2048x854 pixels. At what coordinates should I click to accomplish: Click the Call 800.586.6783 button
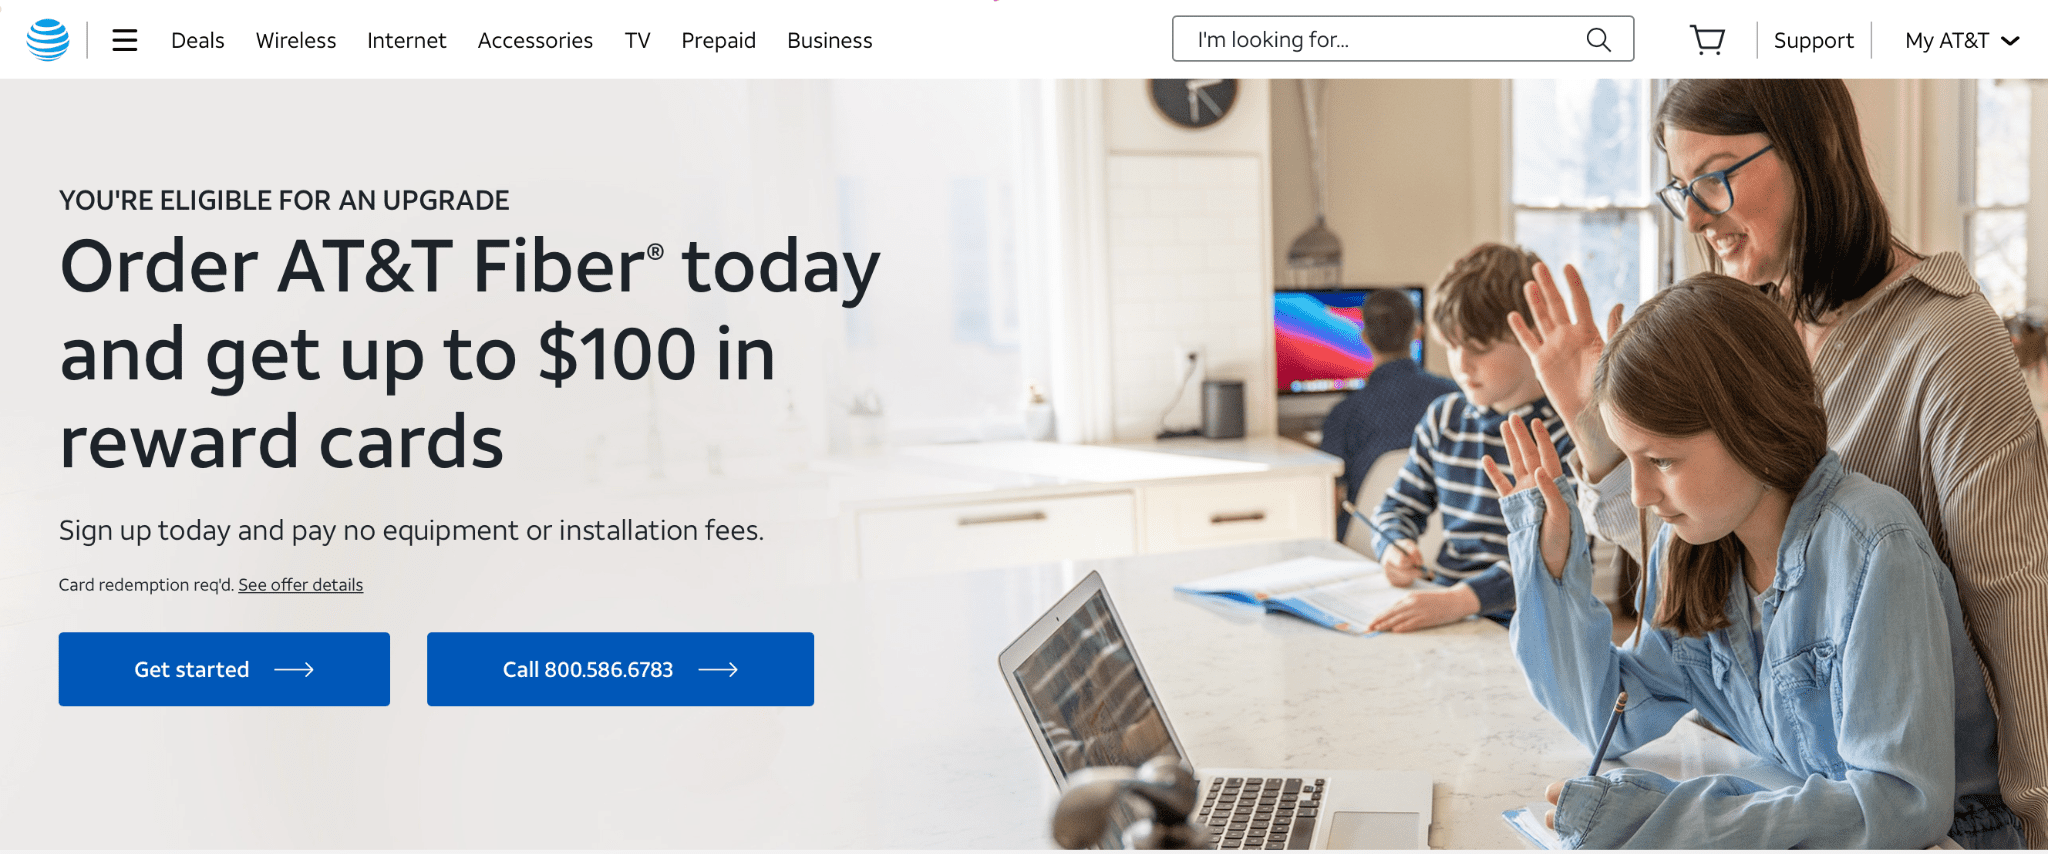coord(620,669)
